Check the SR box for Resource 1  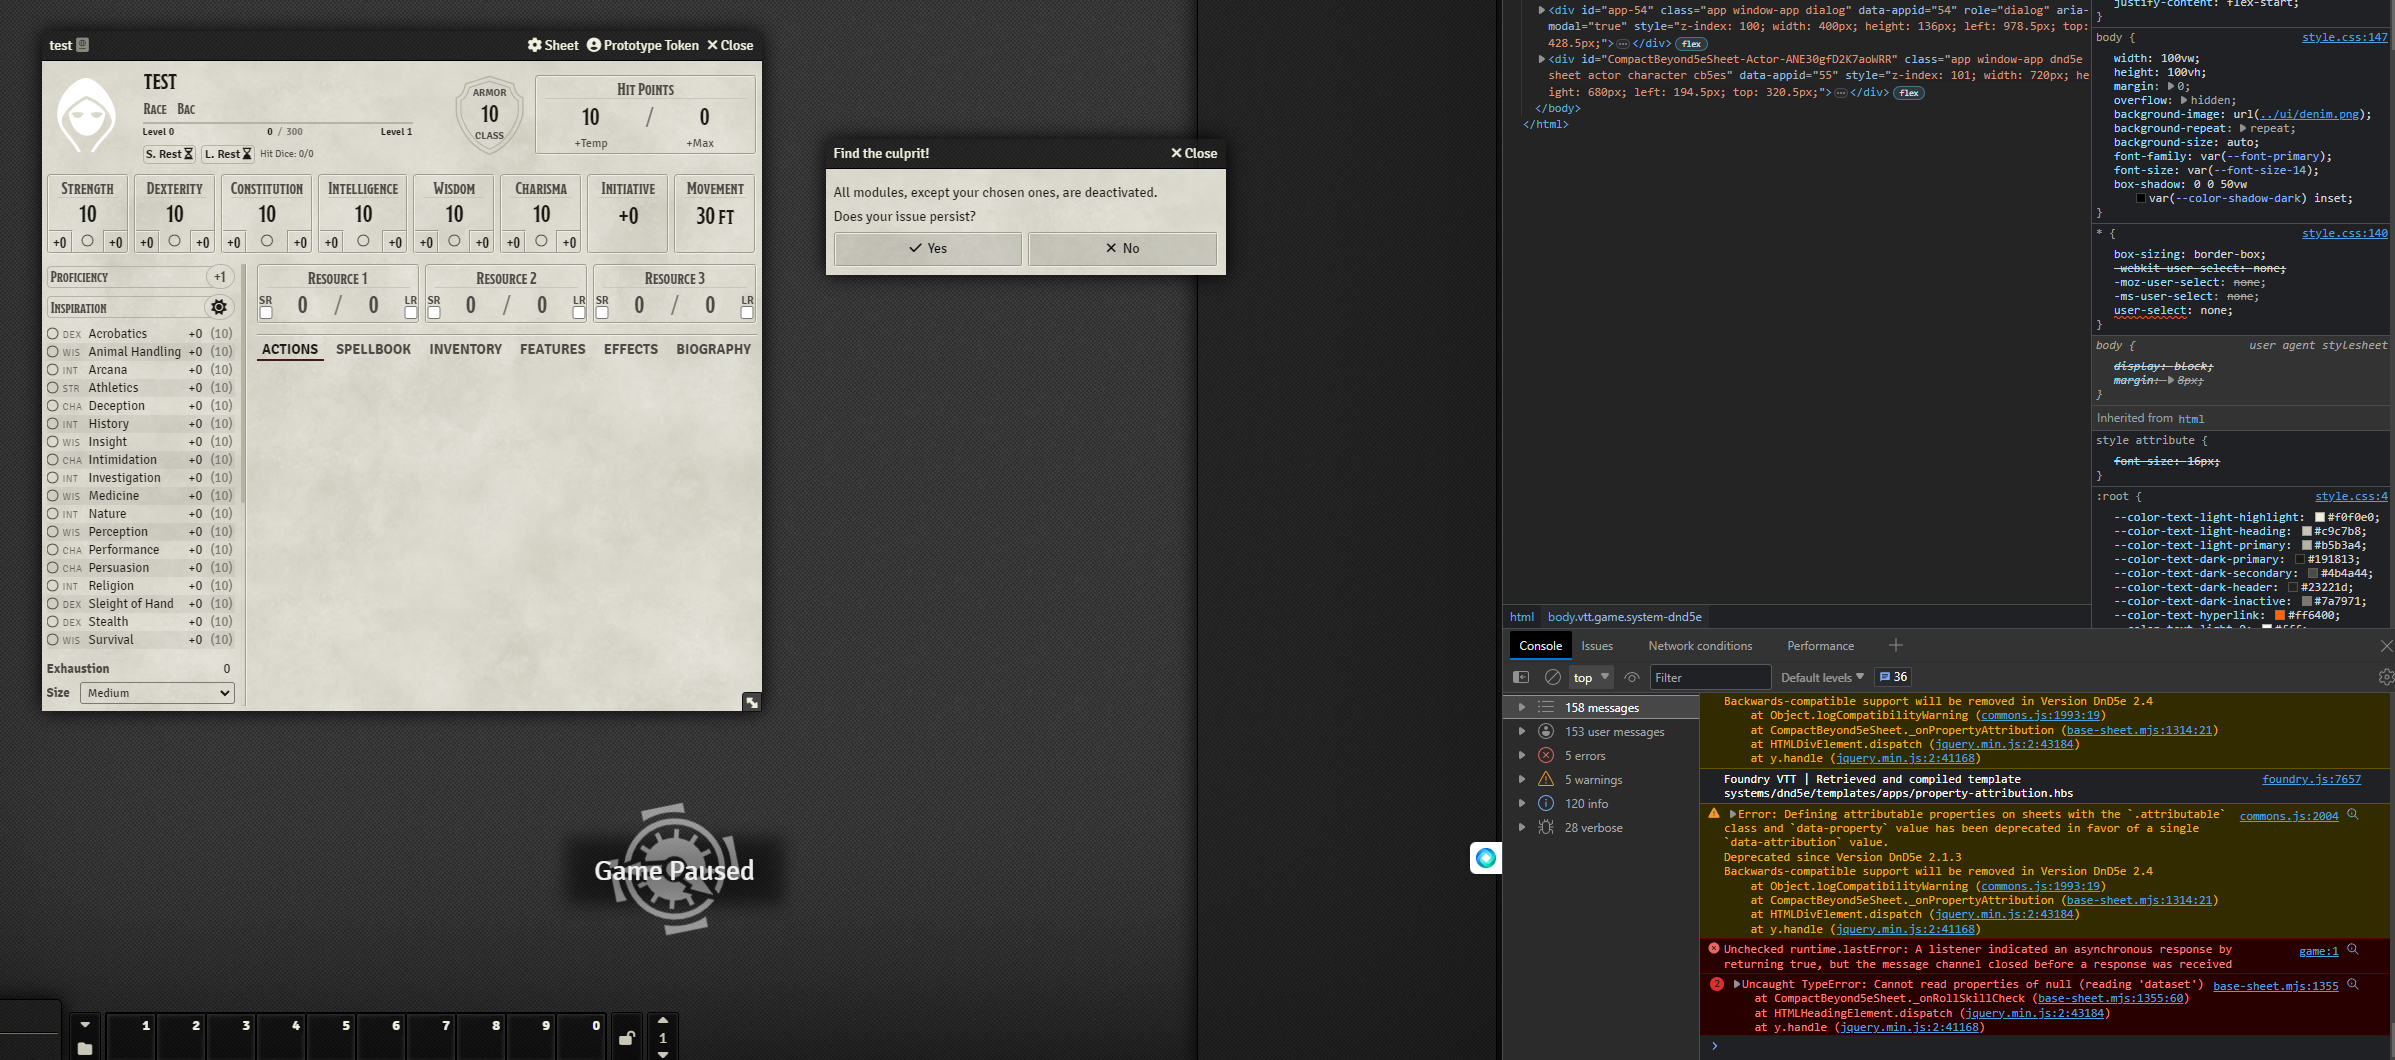[x=264, y=312]
